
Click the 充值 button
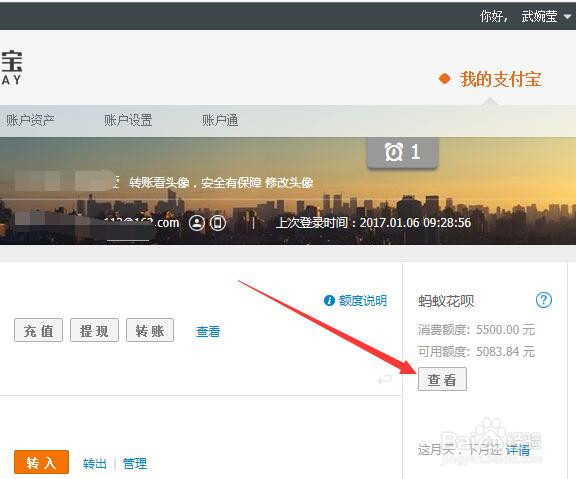coord(39,330)
